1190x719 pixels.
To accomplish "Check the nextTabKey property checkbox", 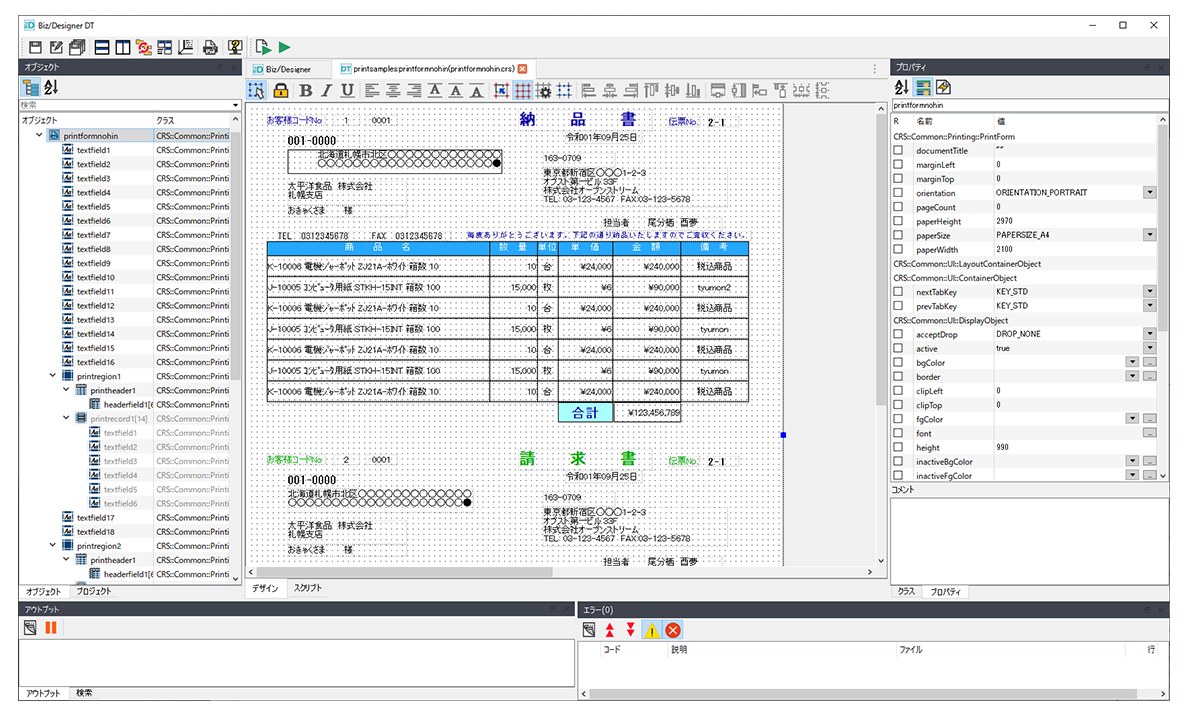I will tap(898, 292).
